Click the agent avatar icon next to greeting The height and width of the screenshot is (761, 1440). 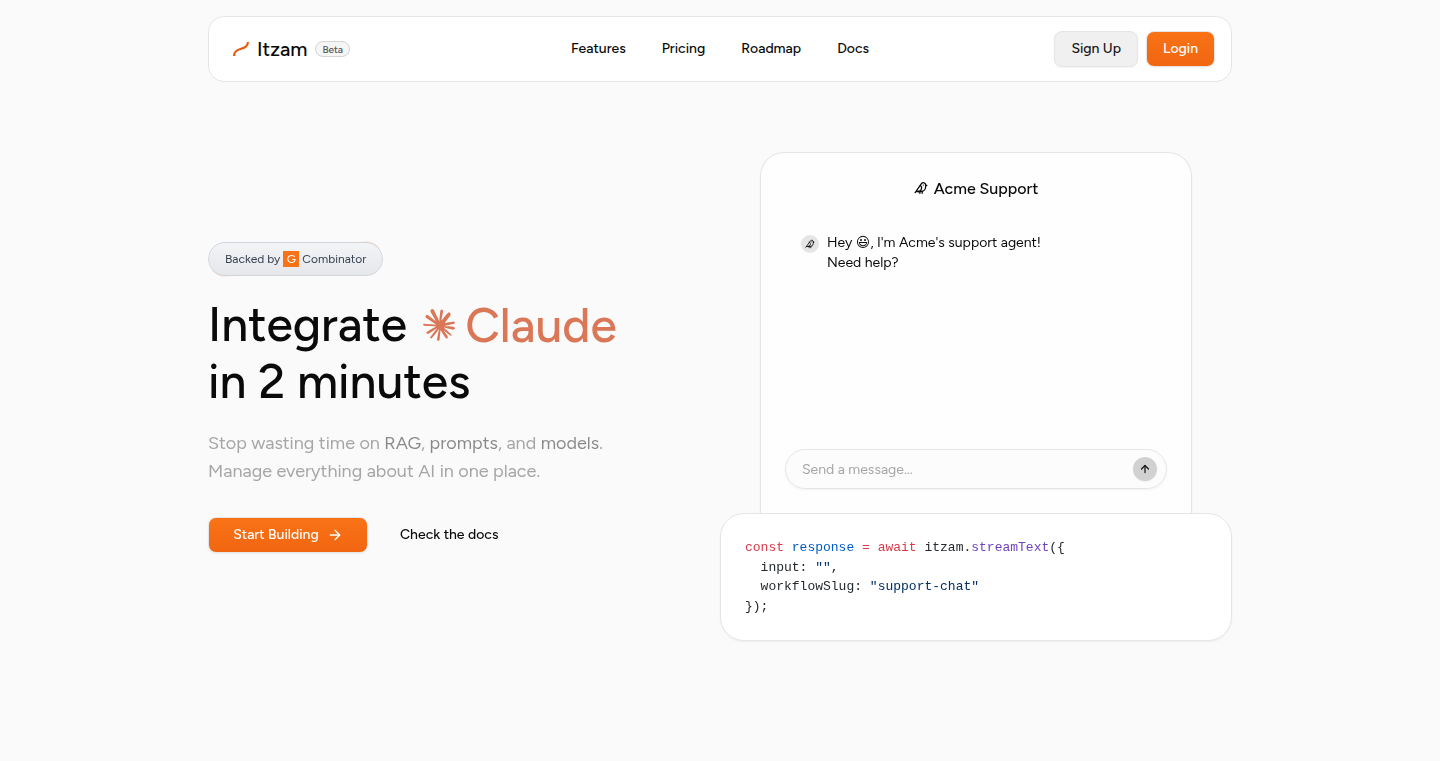[x=810, y=243]
